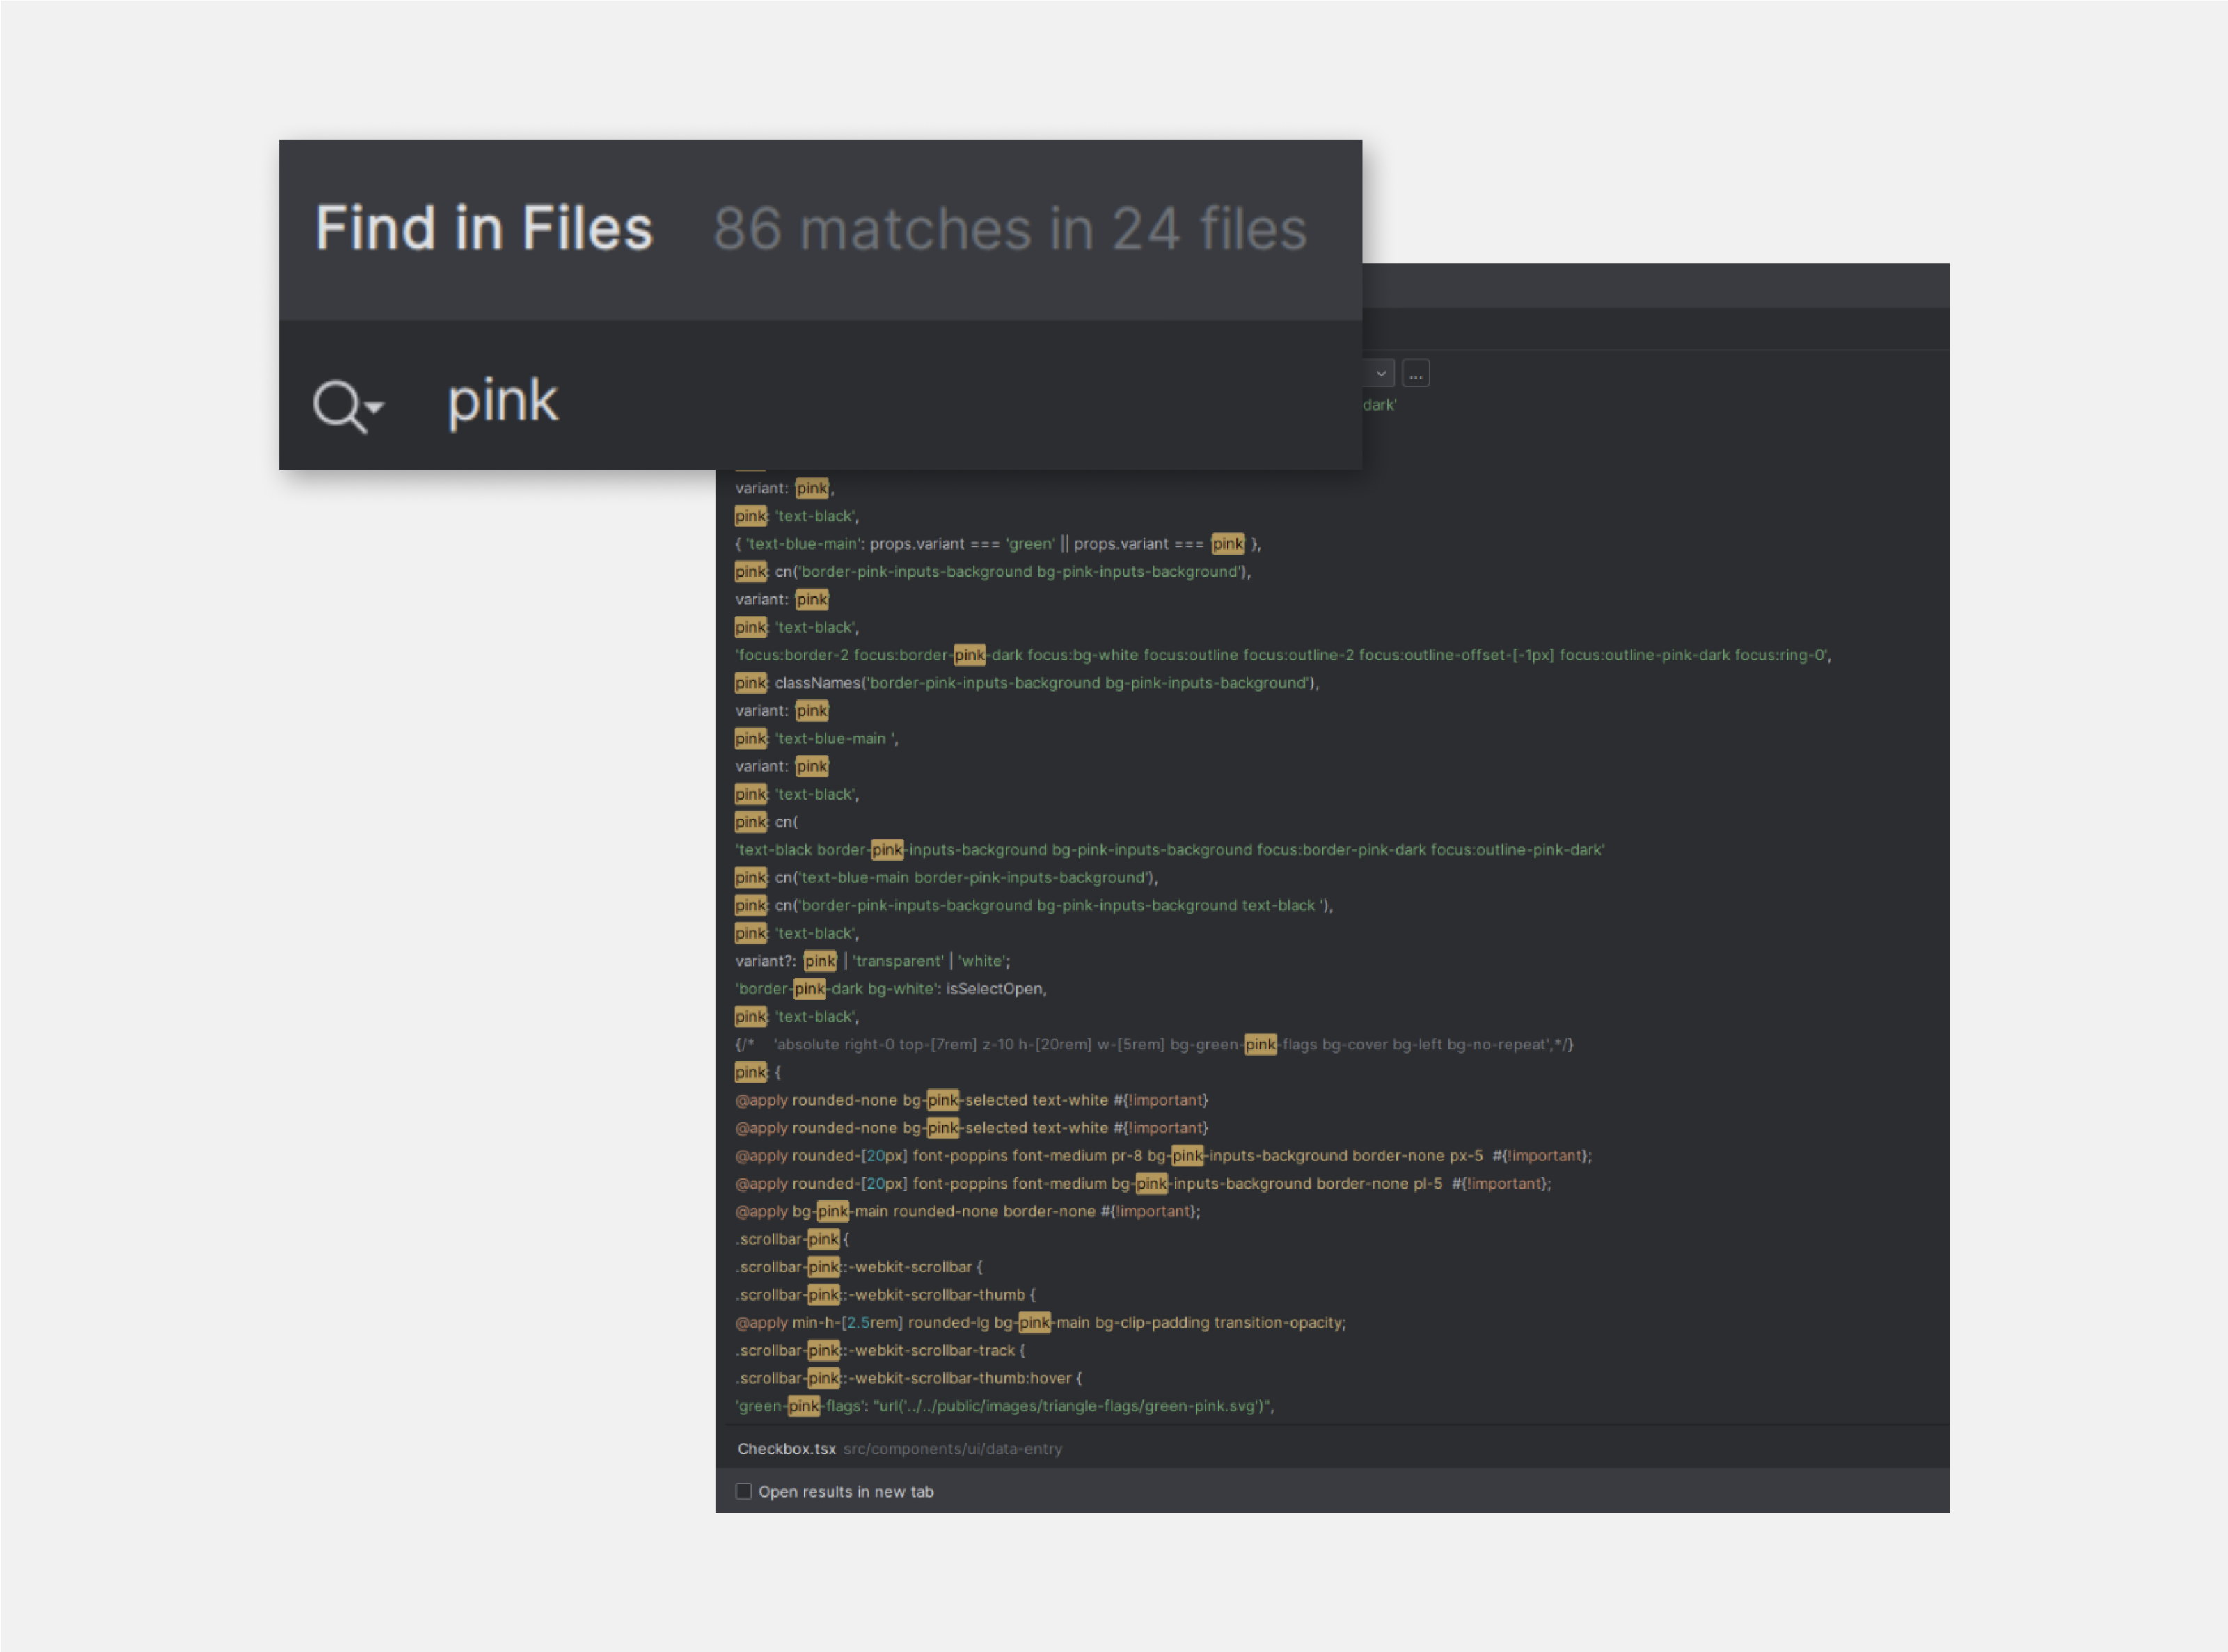The height and width of the screenshot is (1652, 2228).
Task: Select commented result with 'absolute right-0 top-[7rem]'
Action: (1154, 1045)
